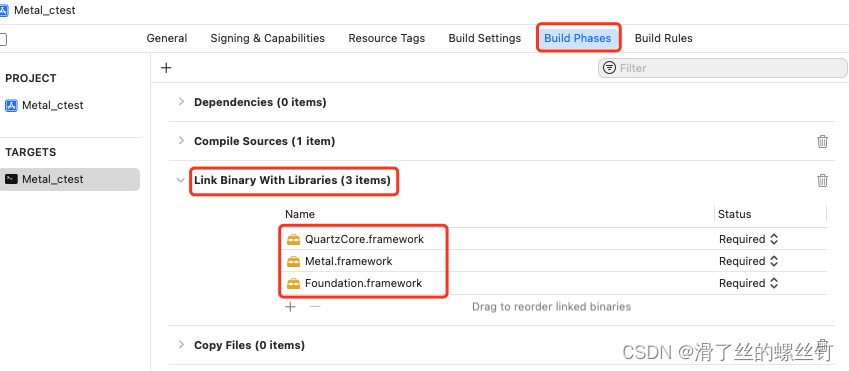The image size is (849, 371).
Task: Delete Link Binary With Libraries phase trash icon
Action: coord(822,180)
